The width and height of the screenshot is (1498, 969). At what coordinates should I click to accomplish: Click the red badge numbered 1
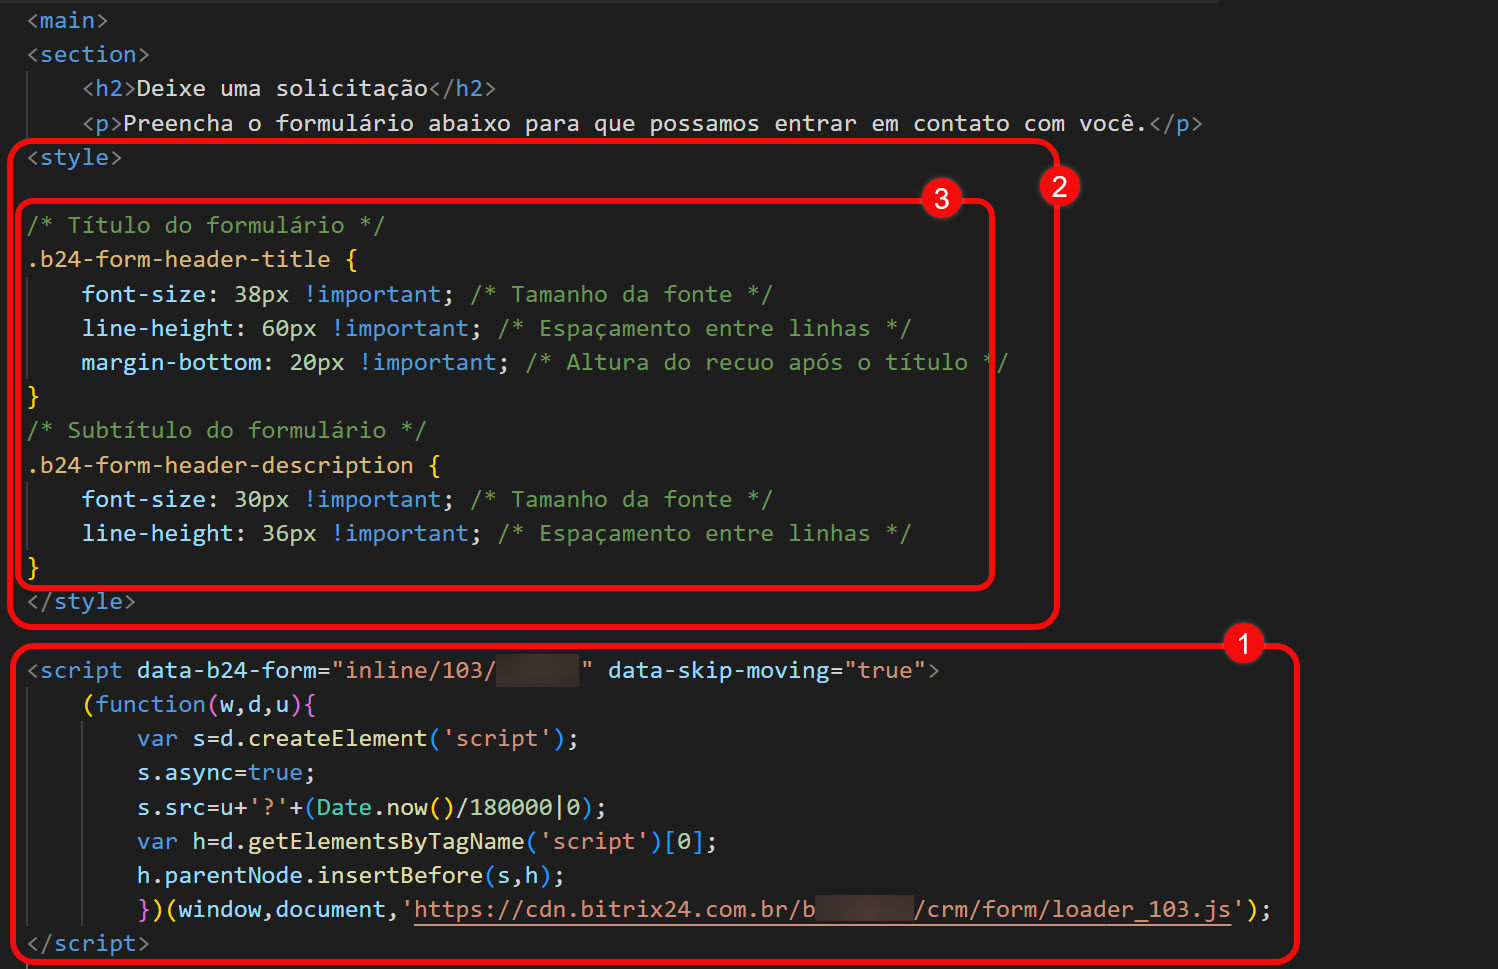click(x=1243, y=644)
